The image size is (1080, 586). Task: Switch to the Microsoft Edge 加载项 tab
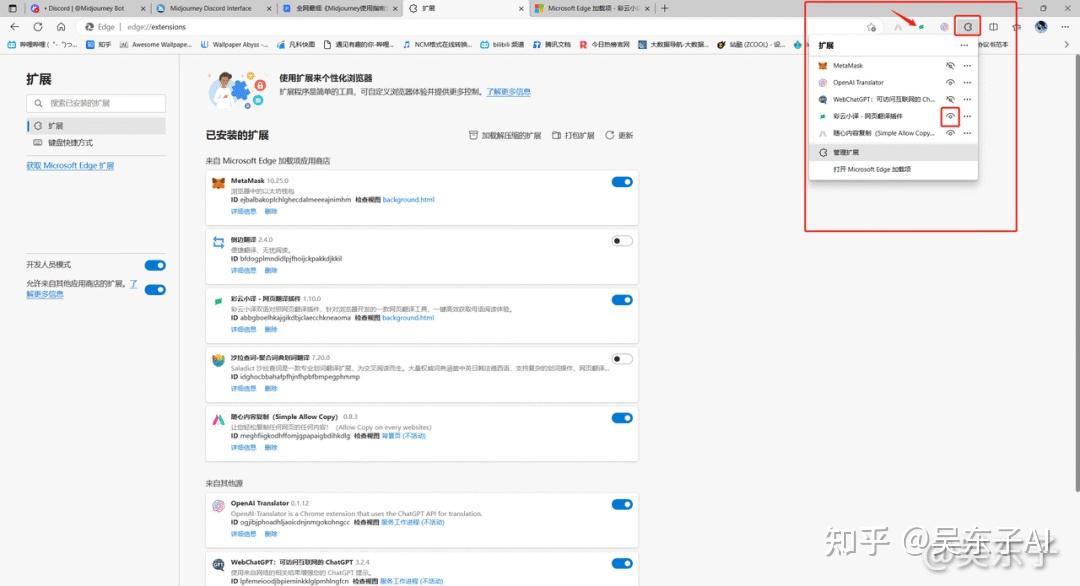[x=592, y=8]
